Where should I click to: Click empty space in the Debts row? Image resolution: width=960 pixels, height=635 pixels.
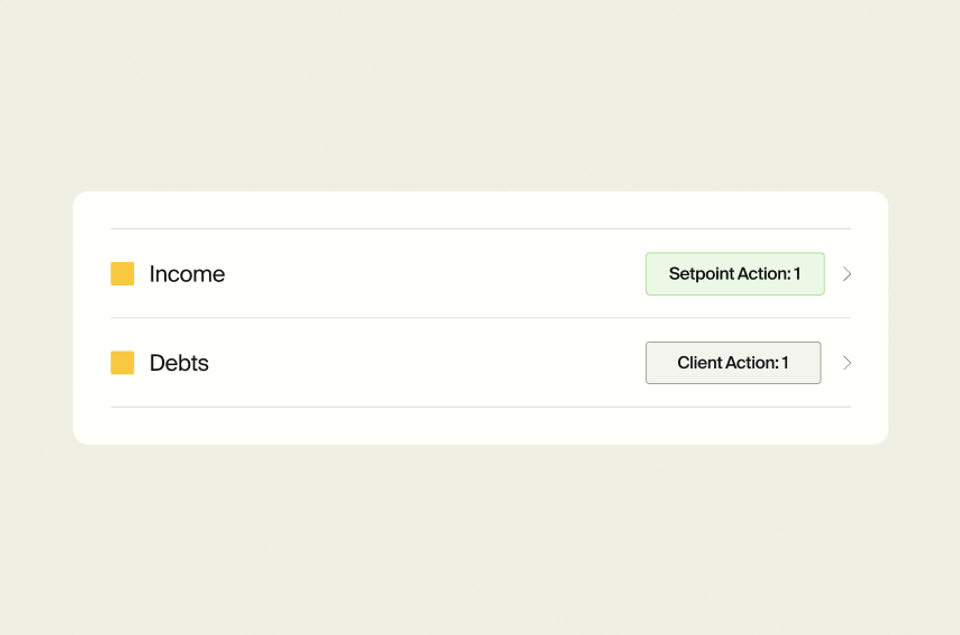429,363
